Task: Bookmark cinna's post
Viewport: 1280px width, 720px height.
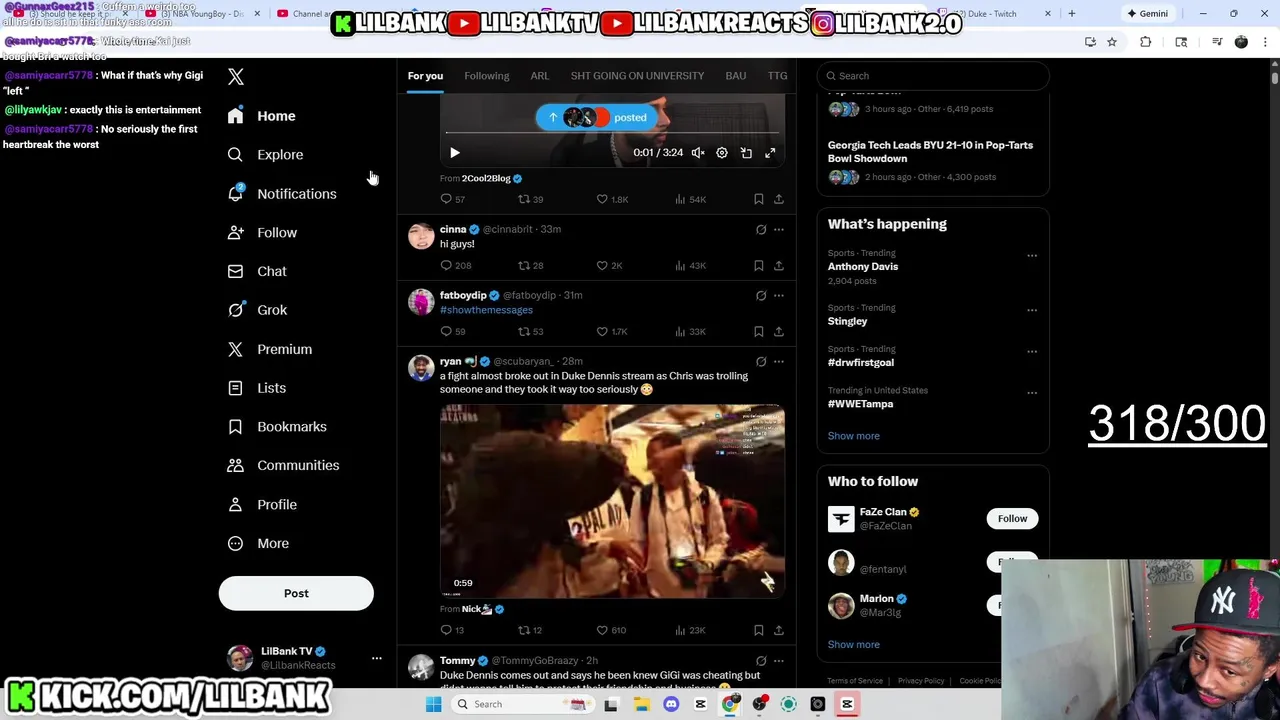Action: [x=759, y=265]
